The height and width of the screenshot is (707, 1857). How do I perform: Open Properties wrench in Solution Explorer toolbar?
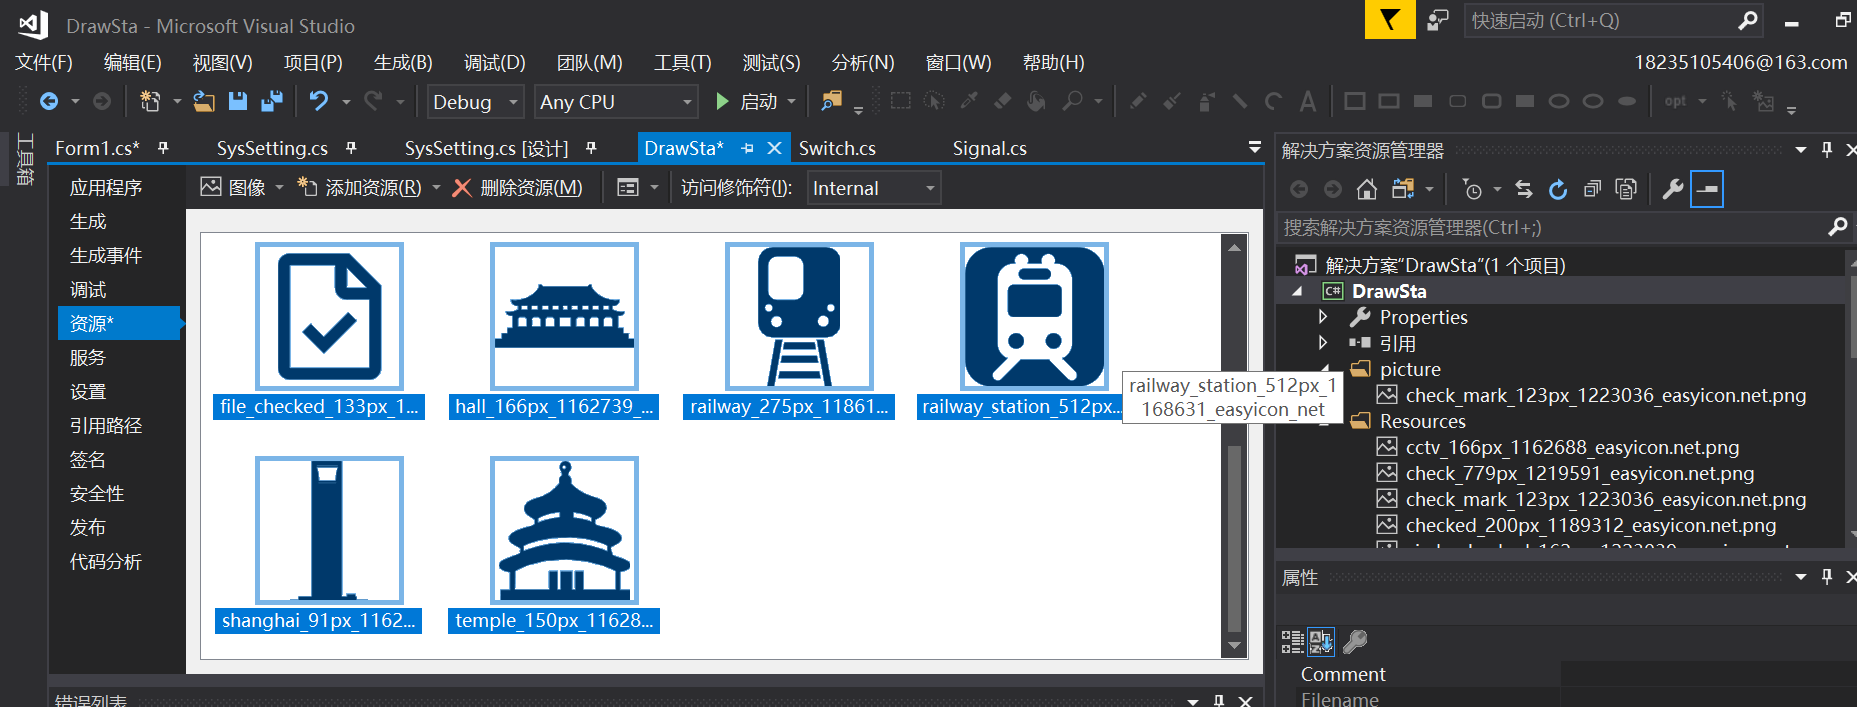pos(1672,189)
